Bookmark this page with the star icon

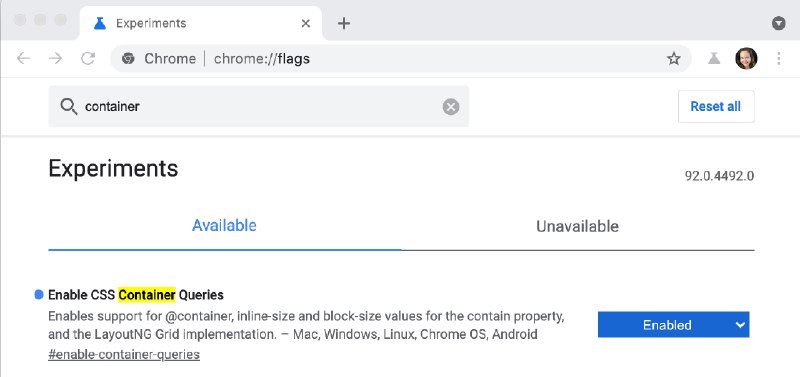click(x=674, y=59)
